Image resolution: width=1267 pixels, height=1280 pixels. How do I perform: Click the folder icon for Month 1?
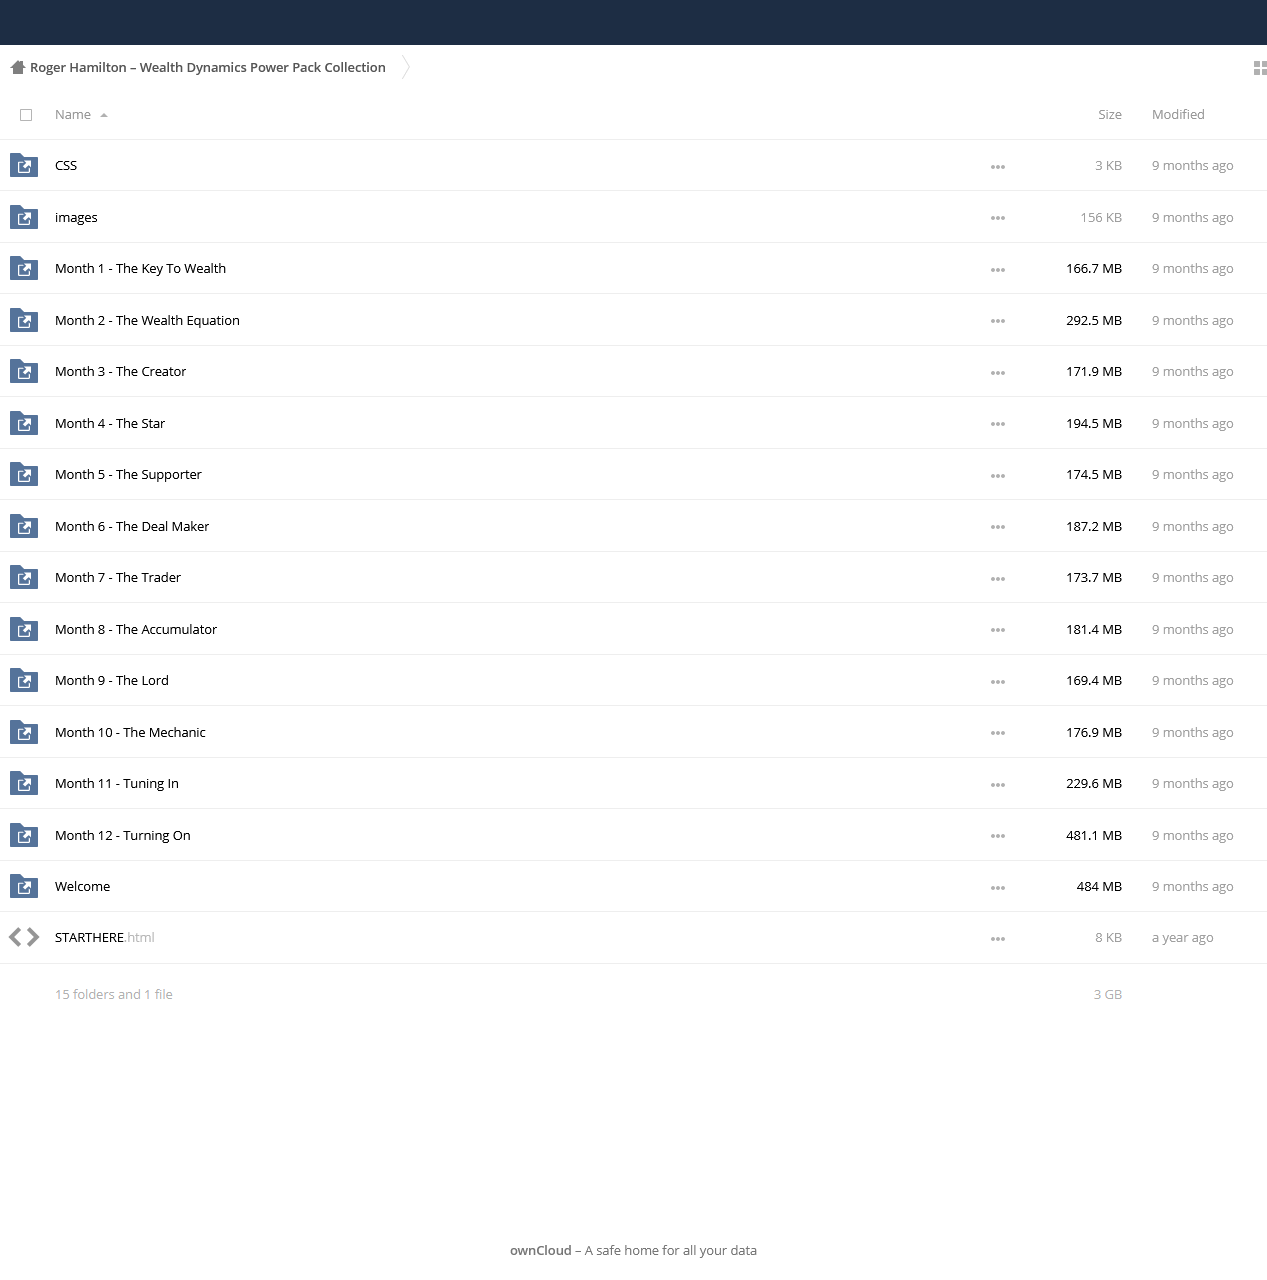click(24, 268)
